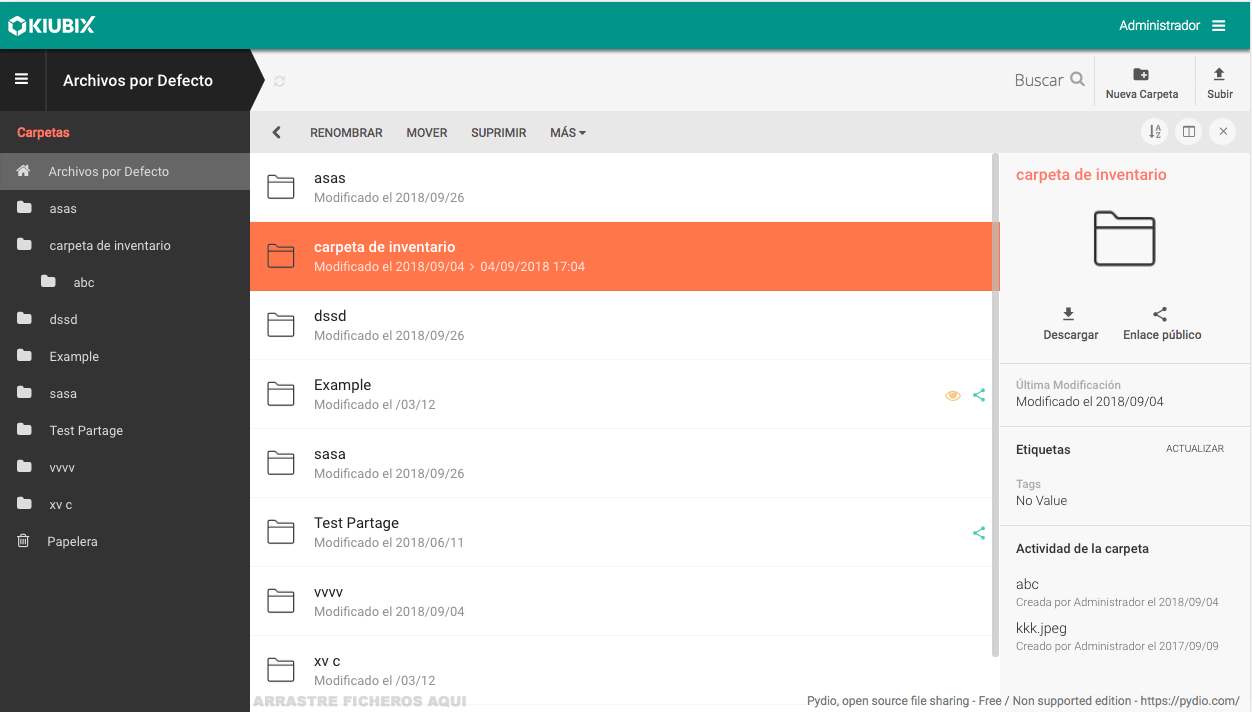This screenshot has height=712, width=1252.
Task: Click SUPRIMIR in the action bar
Action: click(498, 133)
